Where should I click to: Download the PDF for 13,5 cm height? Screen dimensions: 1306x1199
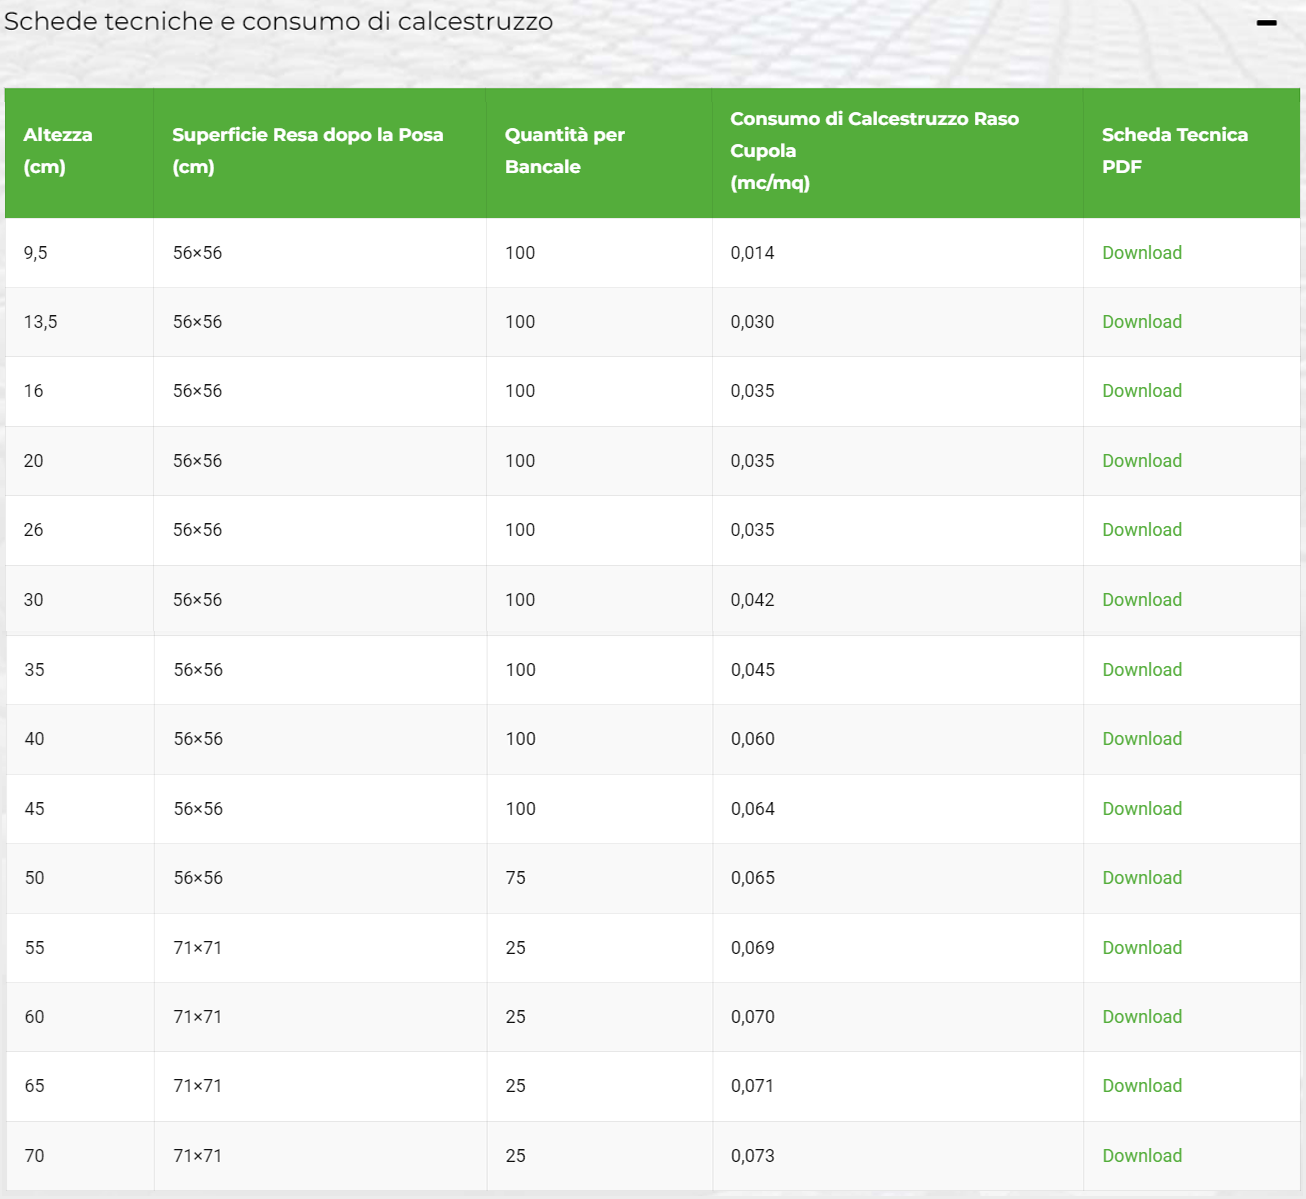click(1141, 322)
